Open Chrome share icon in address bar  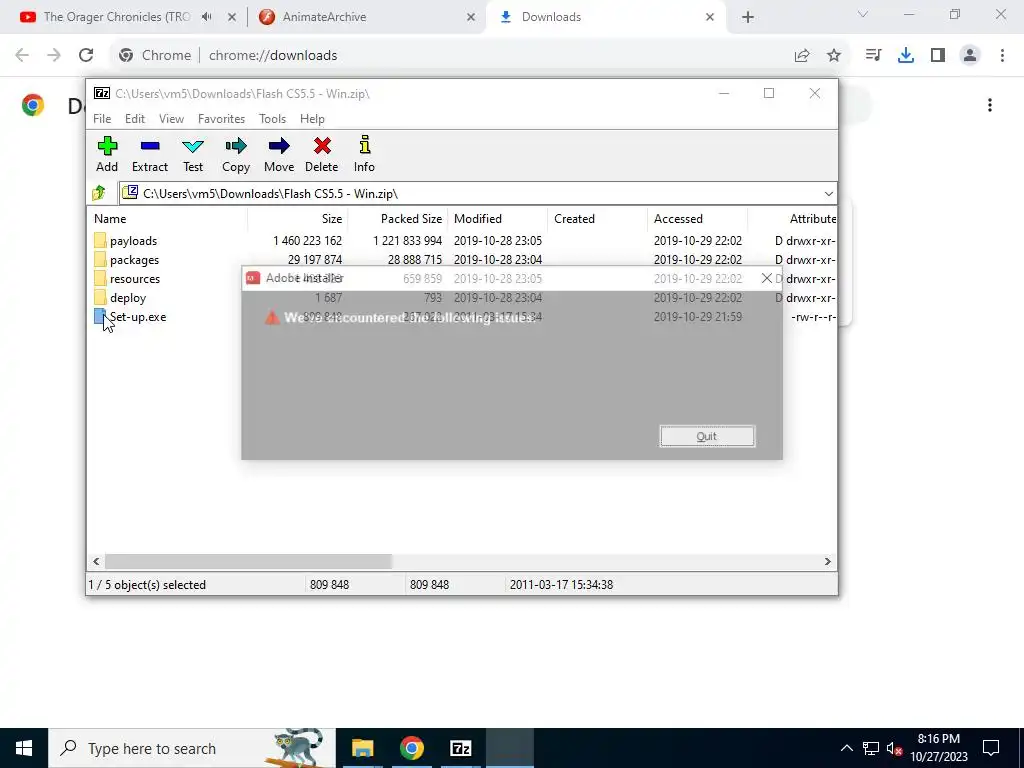tap(802, 56)
